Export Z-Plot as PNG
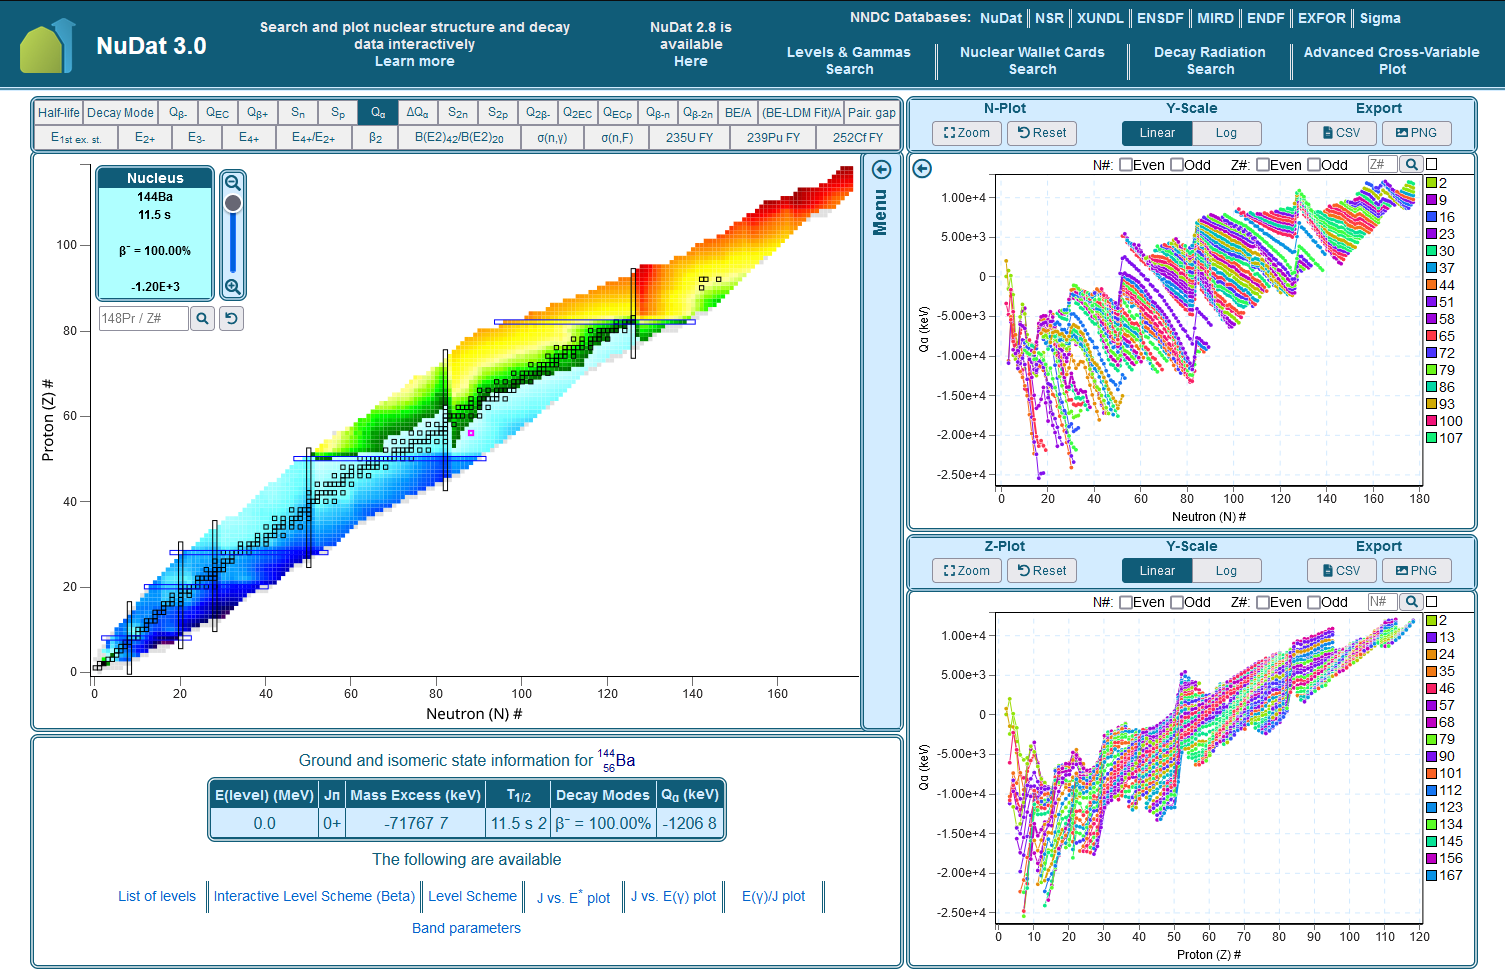This screenshot has width=1505, height=972. 1416,571
